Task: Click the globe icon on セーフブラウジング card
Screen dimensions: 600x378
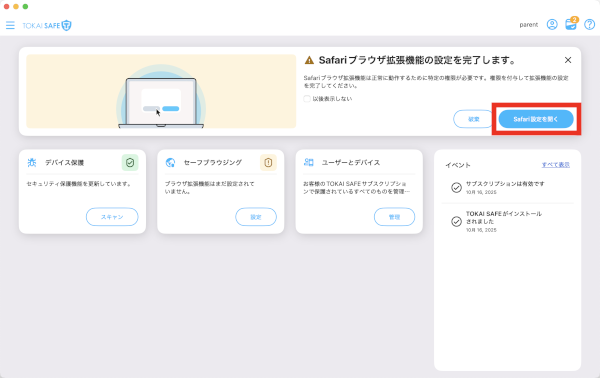Action: 170,162
